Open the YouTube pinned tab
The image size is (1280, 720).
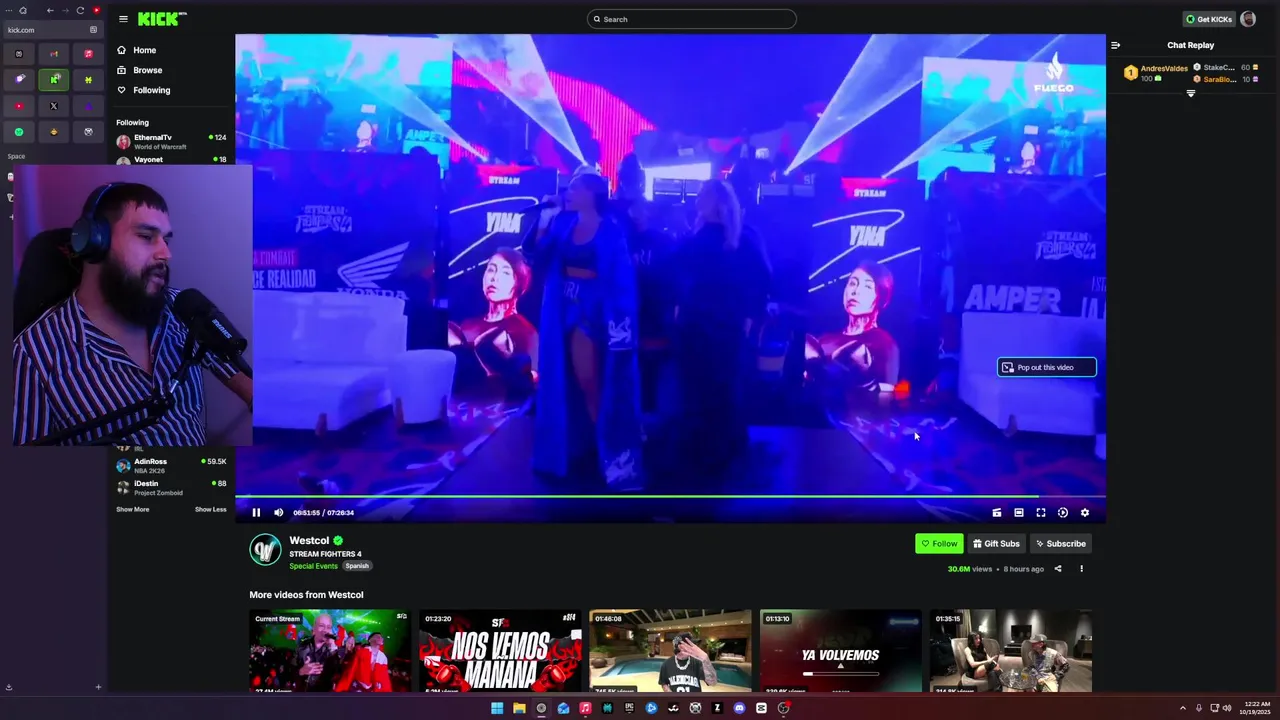(x=19, y=105)
